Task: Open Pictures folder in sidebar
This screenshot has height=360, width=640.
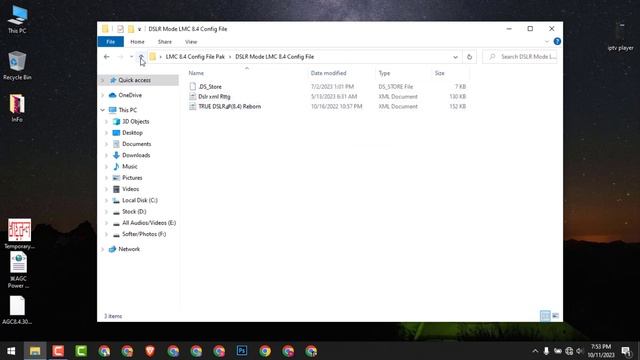Action: click(132, 178)
